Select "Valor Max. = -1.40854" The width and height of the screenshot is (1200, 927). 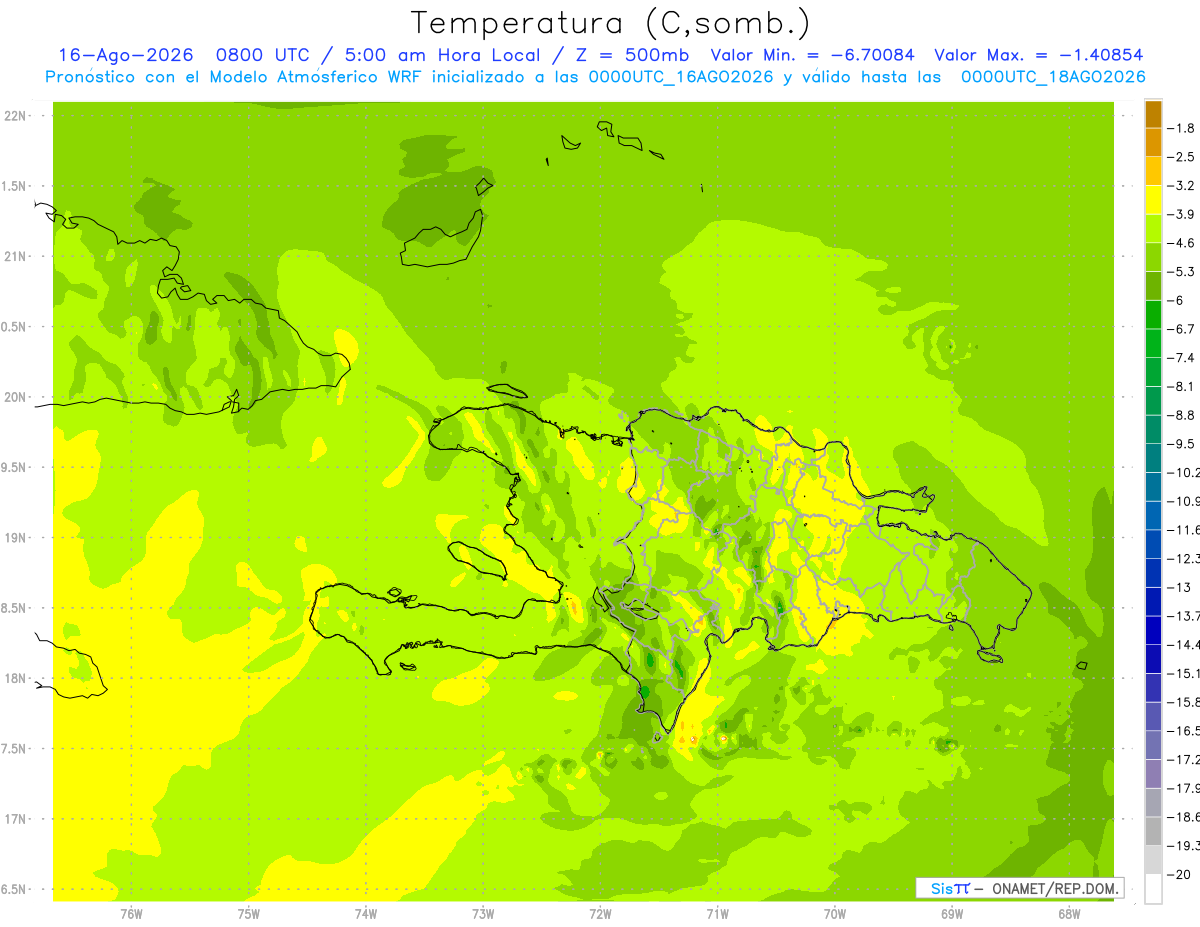tap(1038, 56)
